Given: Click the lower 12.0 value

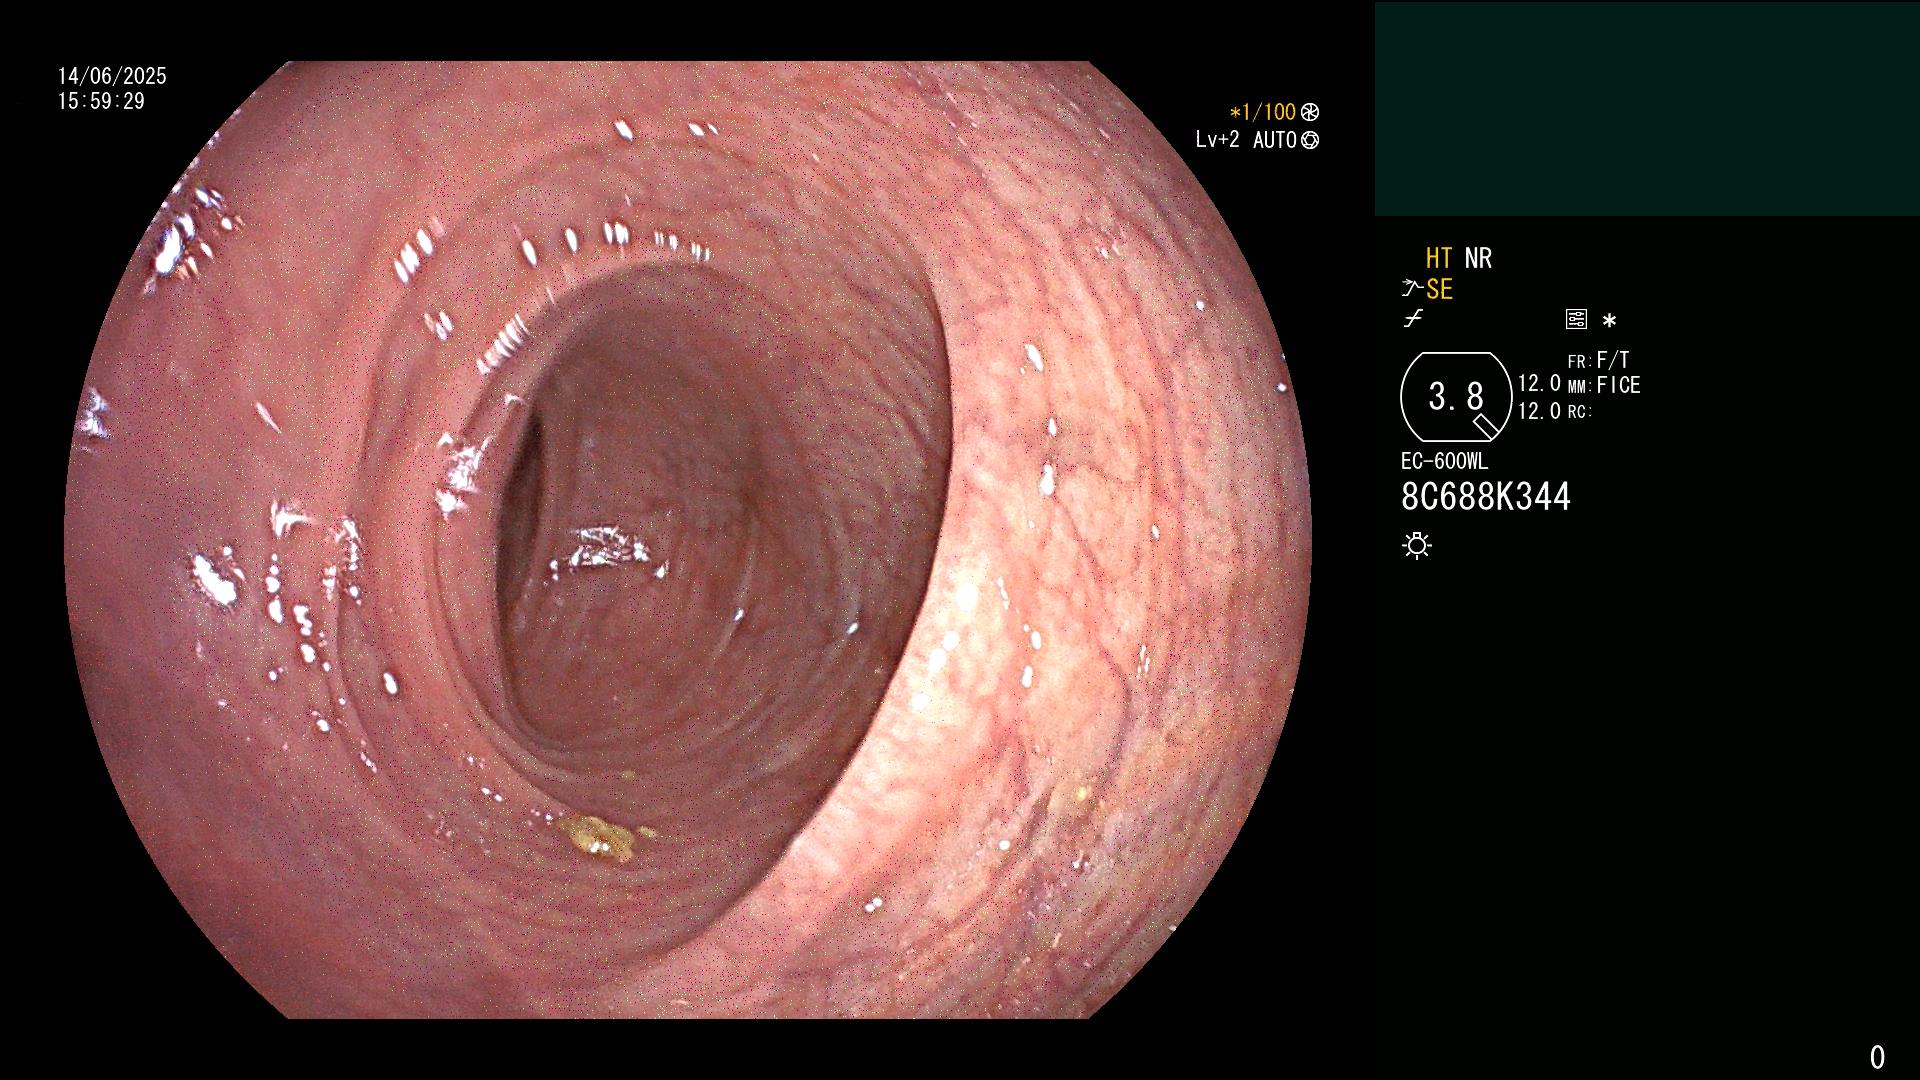Looking at the screenshot, I should (x=1539, y=411).
